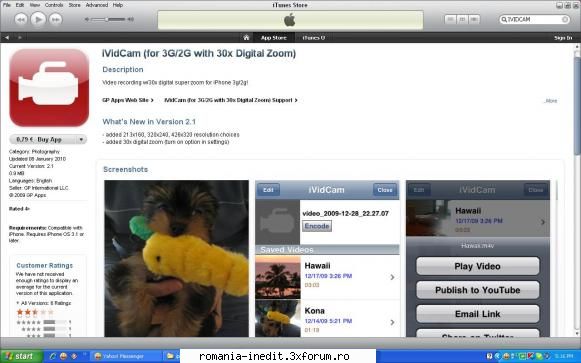
Task: Click the video_2009-12-28_22.27.07 filename
Action: pos(345,213)
